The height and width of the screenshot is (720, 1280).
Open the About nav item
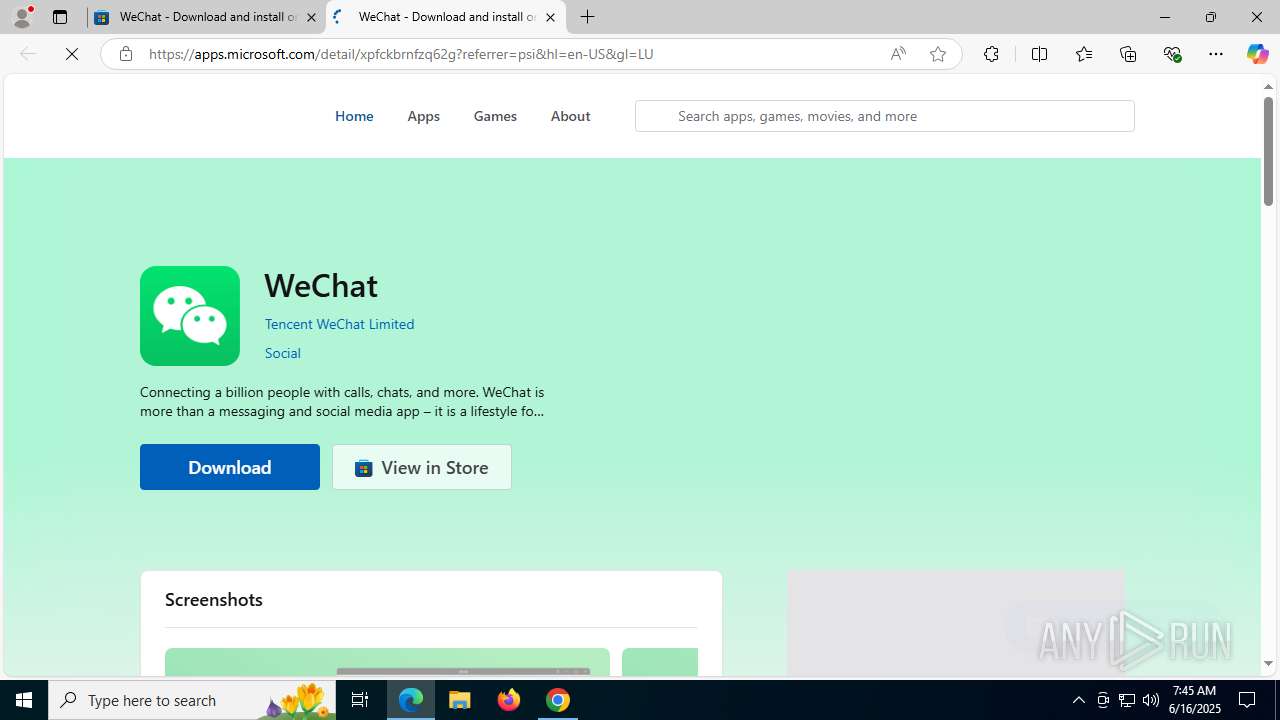coord(570,116)
